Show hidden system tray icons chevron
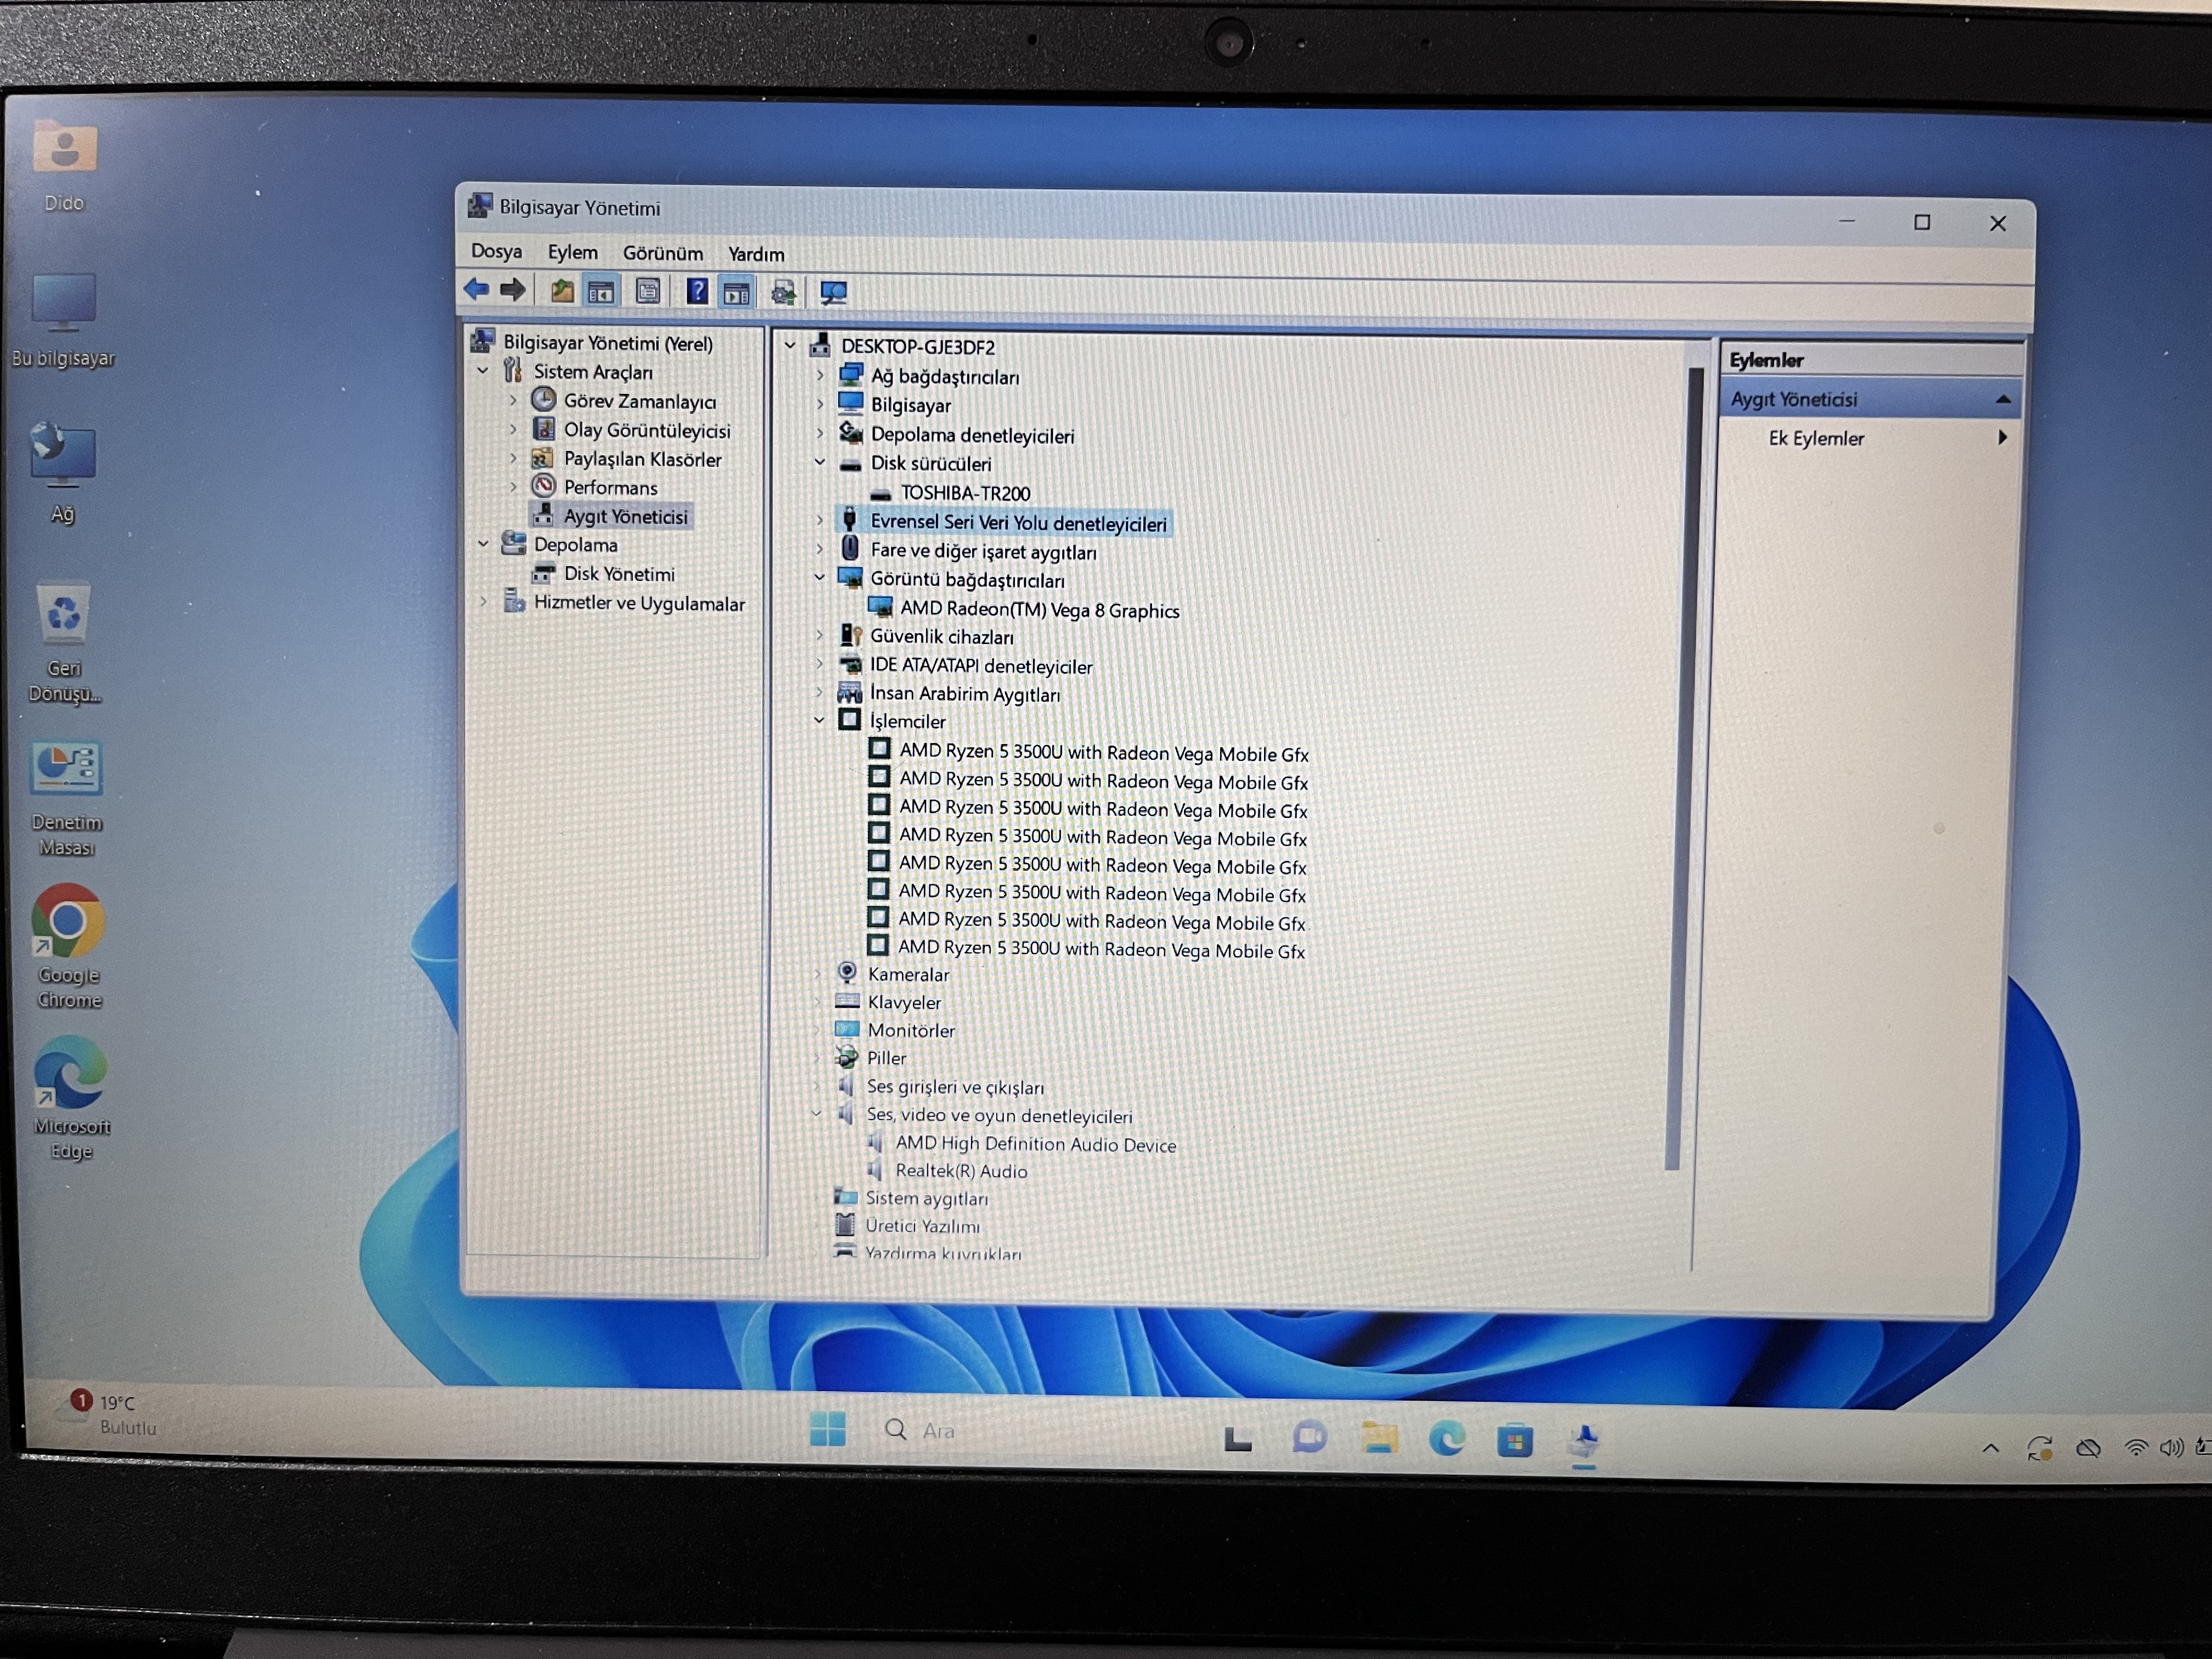 coord(1991,1447)
